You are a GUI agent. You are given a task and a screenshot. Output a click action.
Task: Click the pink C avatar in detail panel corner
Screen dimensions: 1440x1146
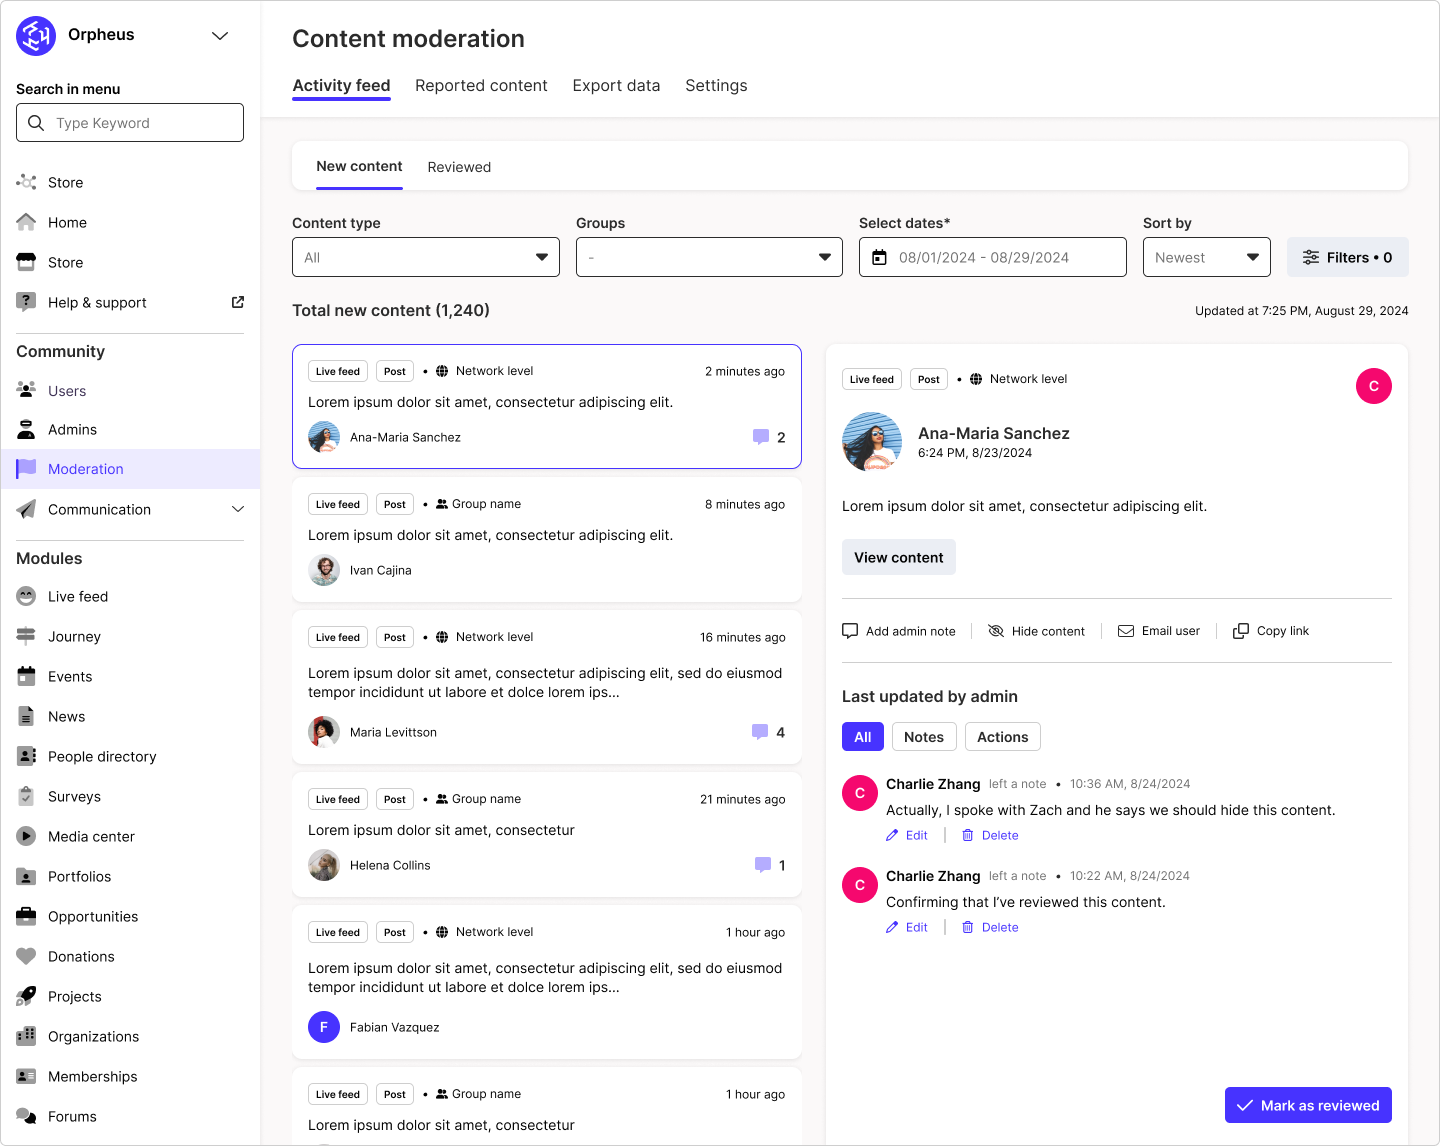click(x=1374, y=386)
